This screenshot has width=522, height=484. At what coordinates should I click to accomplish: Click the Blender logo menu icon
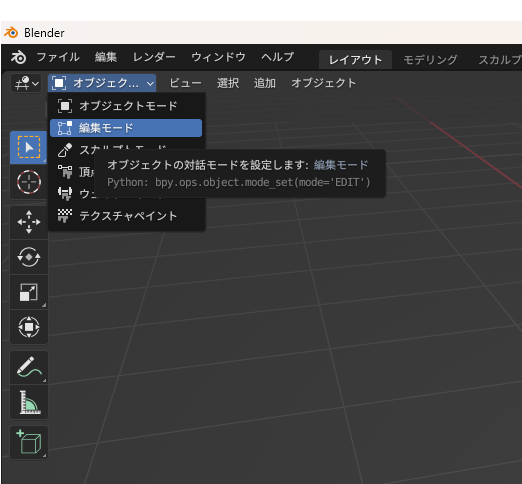18,57
